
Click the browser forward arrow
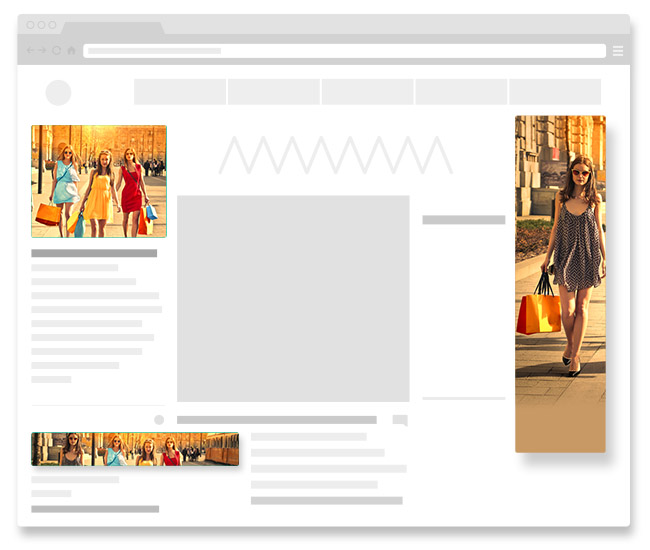(x=43, y=50)
